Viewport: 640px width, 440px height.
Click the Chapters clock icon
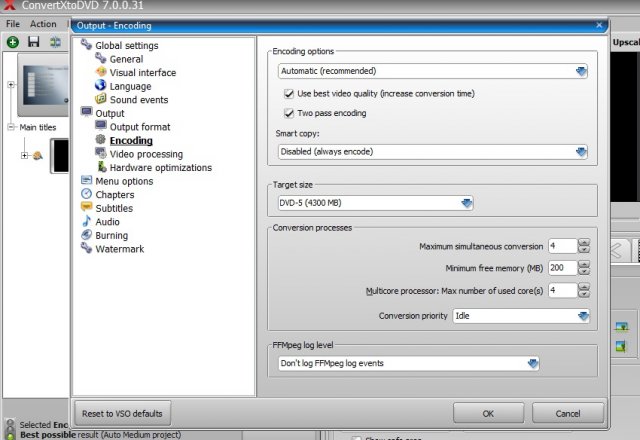87,195
